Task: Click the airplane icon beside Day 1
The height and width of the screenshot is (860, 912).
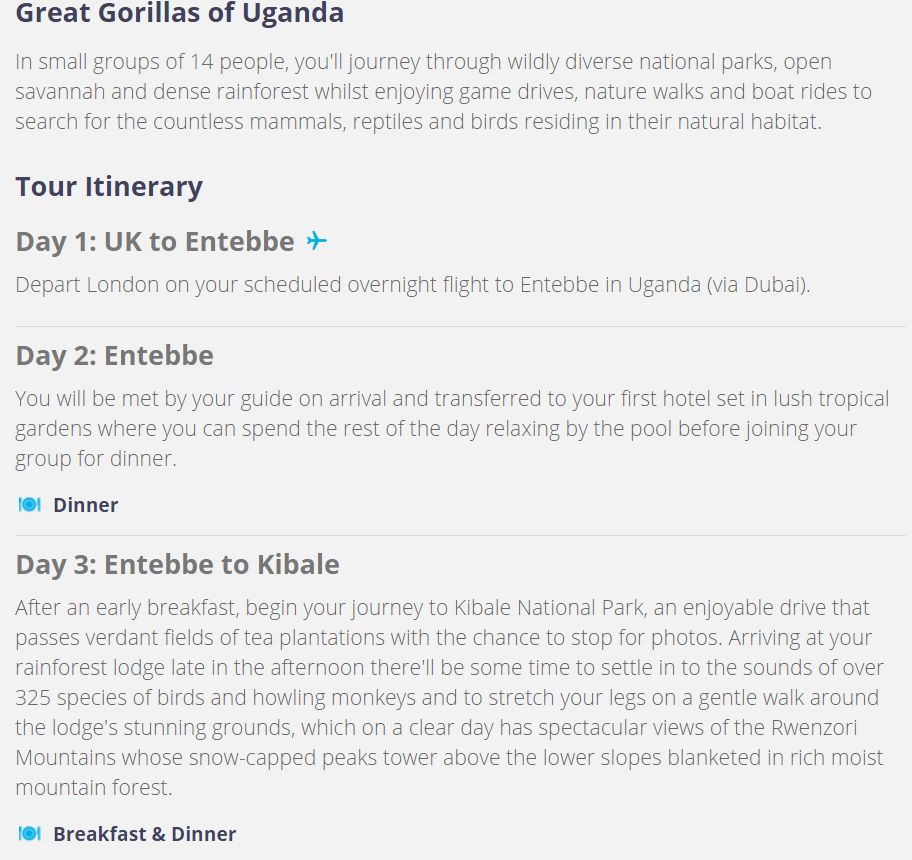Action: (x=317, y=240)
